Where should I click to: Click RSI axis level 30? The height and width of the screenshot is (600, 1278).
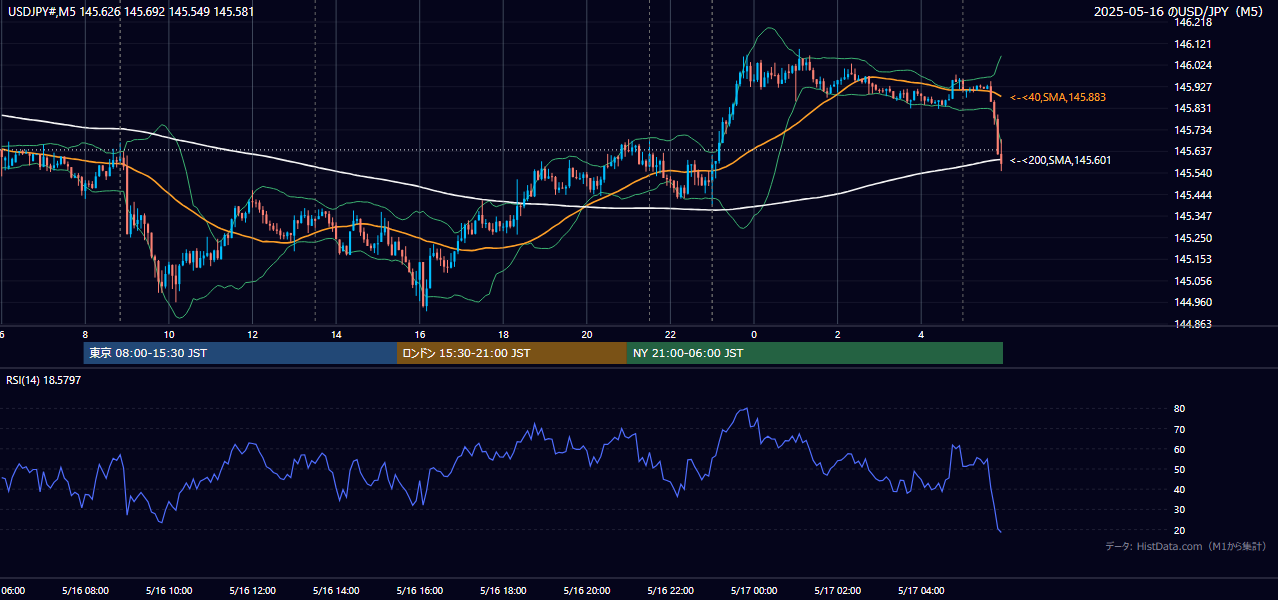[1180, 510]
